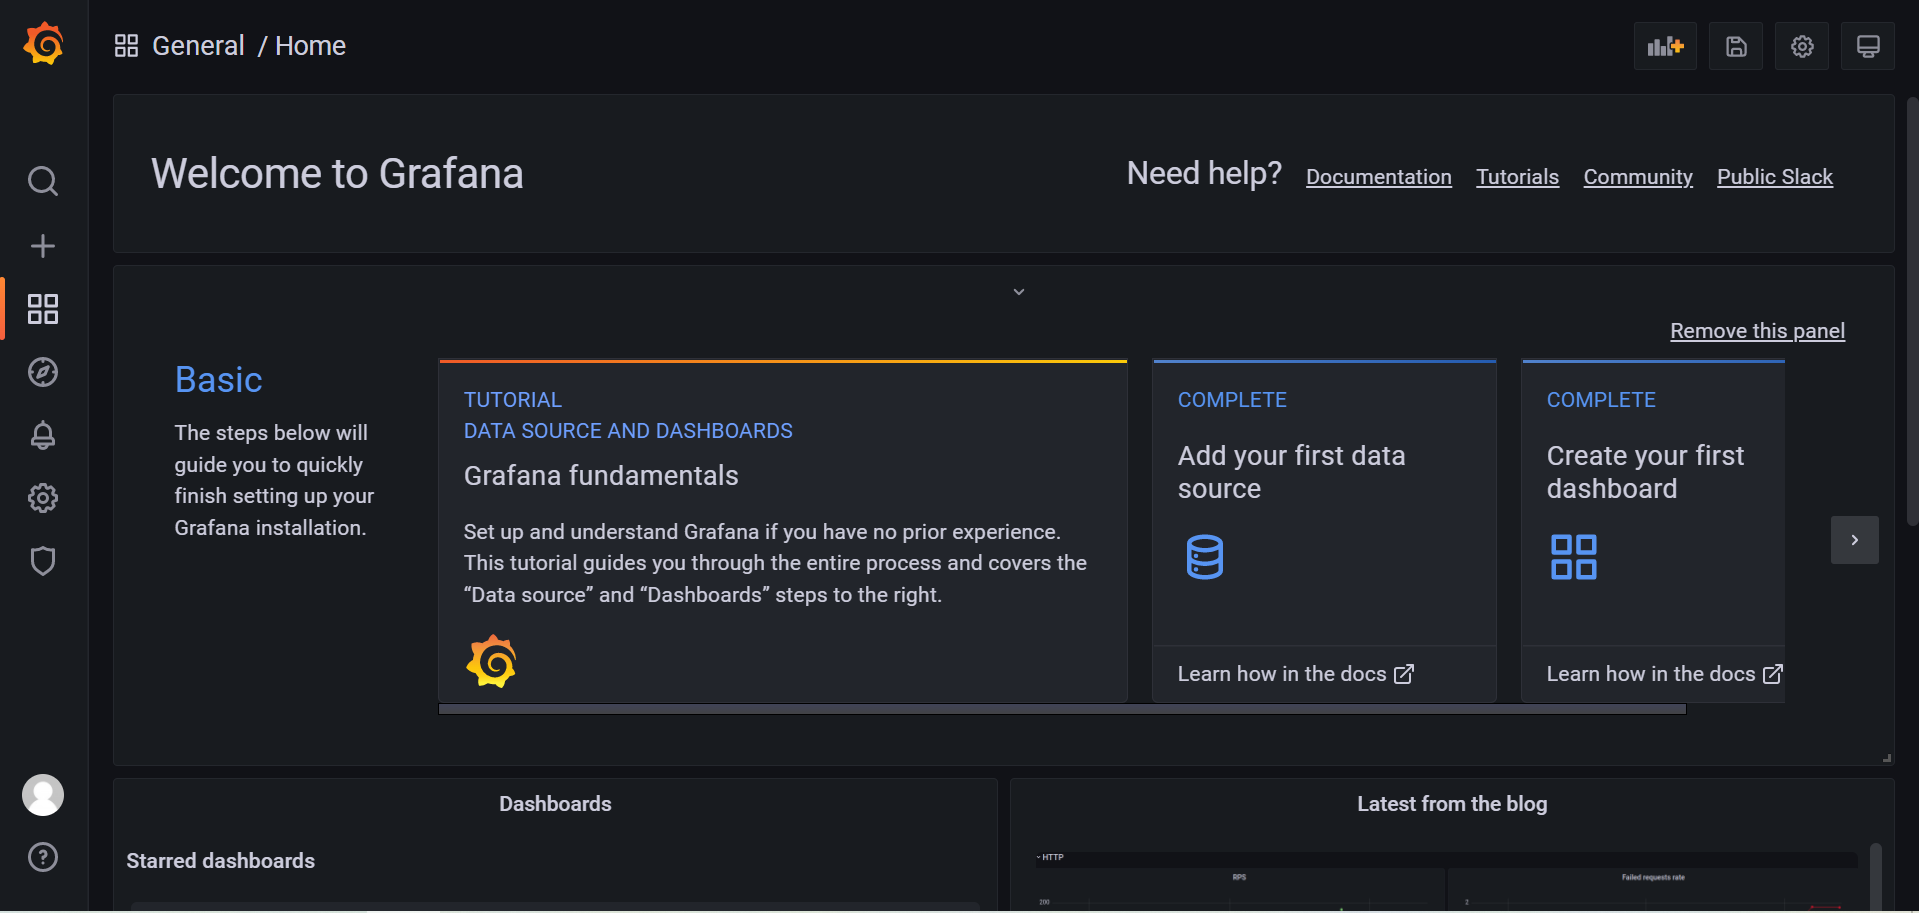Select Home in the breadcrumb
The image size is (1919, 913).
[310, 45]
